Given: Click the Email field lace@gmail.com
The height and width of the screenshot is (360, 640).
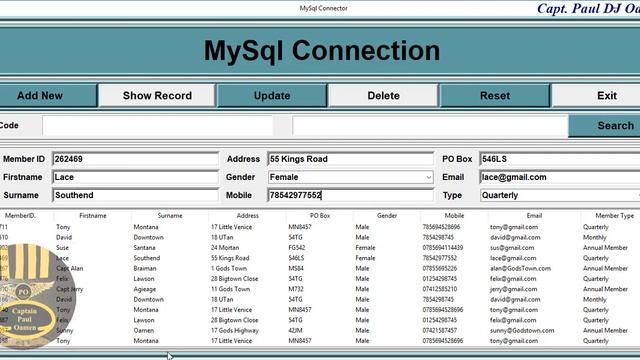Looking at the screenshot, I should point(560,177).
